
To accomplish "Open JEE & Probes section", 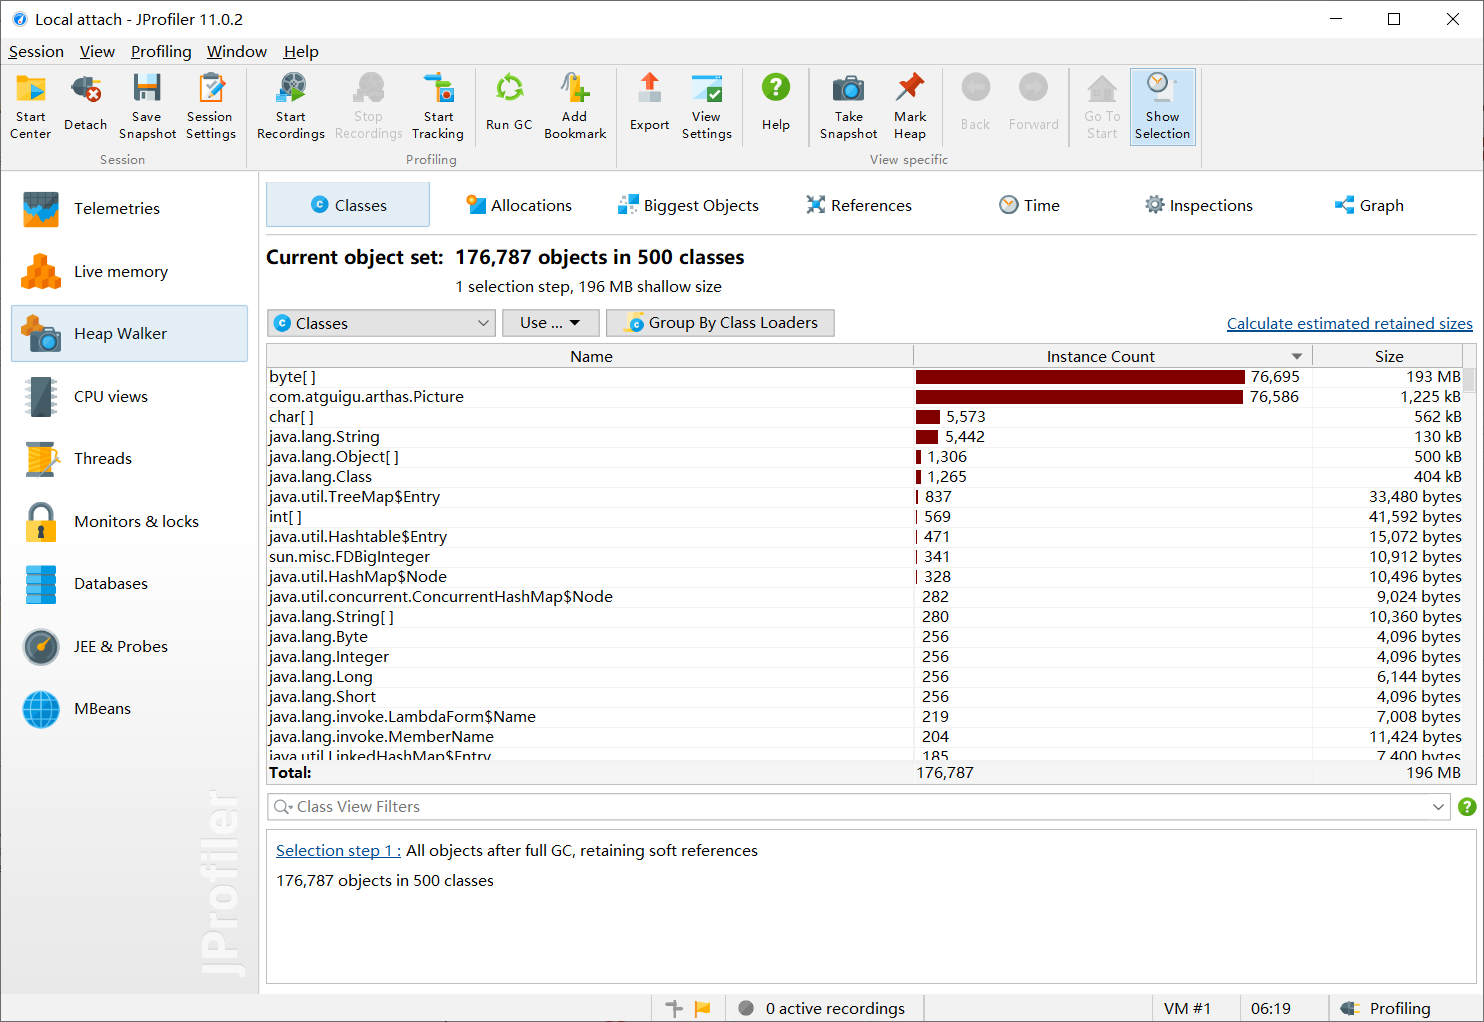I will 129,647.
